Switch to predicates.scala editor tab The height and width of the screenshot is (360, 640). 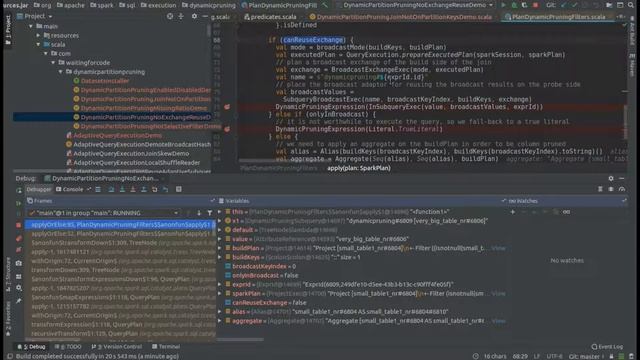coord(271,17)
